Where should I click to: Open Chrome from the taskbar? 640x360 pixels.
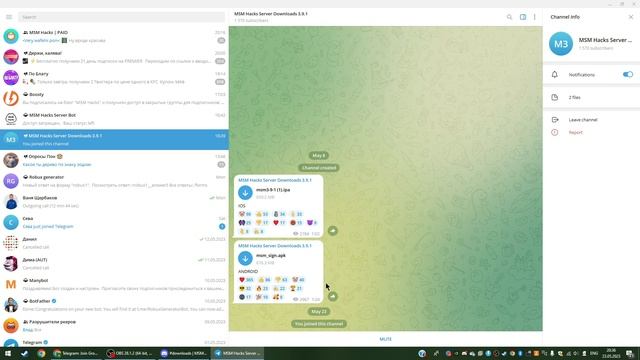pyautogui.click(x=41, y=353)
